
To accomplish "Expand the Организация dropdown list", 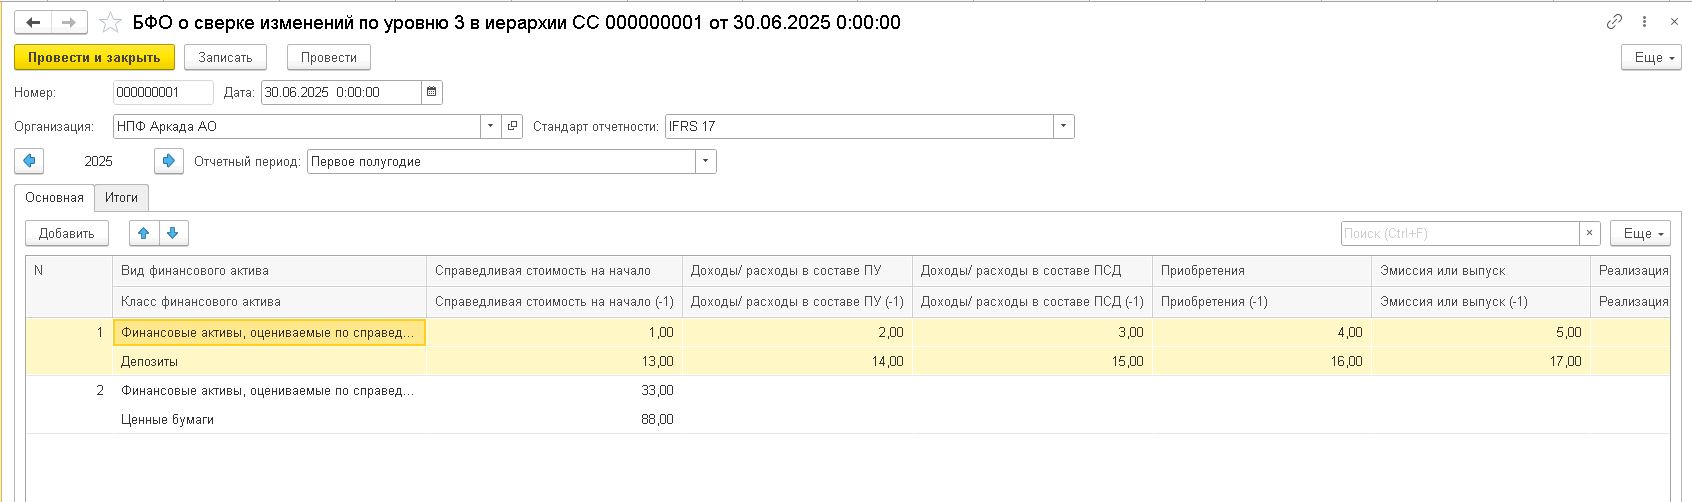I will click(490, 126).
